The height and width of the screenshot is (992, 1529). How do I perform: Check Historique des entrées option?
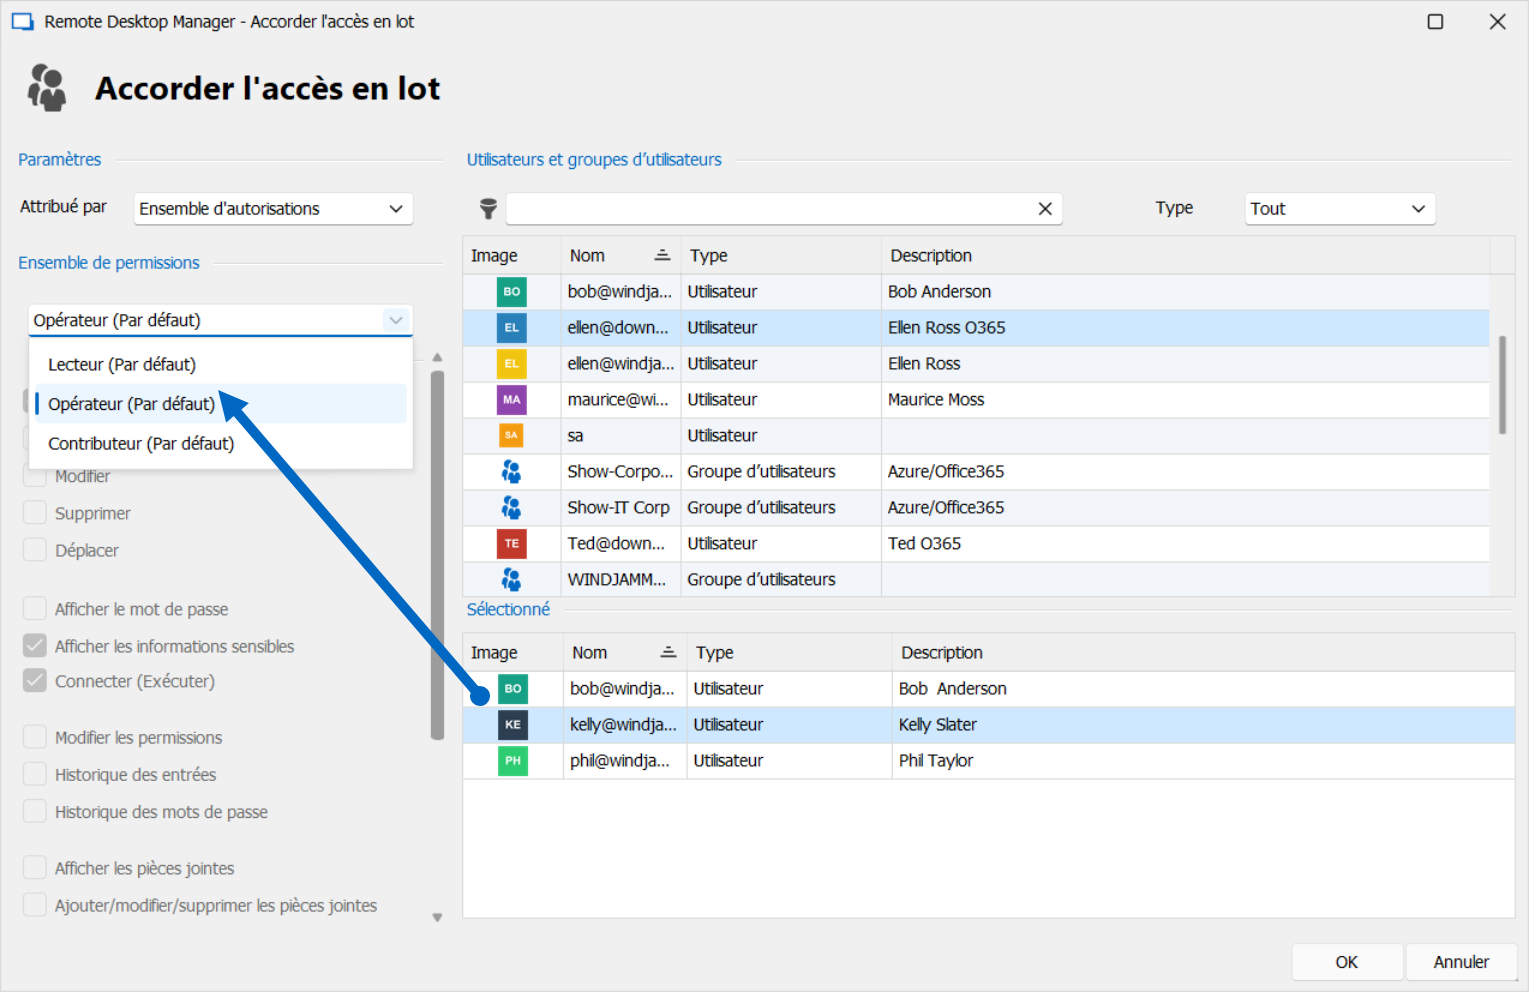[x=35, y=774]
